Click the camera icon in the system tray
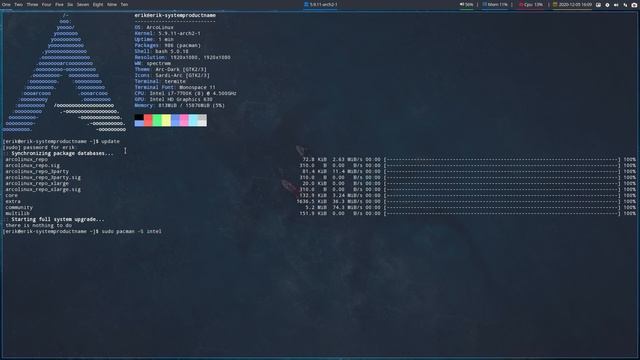 click(x=634, y=5)
